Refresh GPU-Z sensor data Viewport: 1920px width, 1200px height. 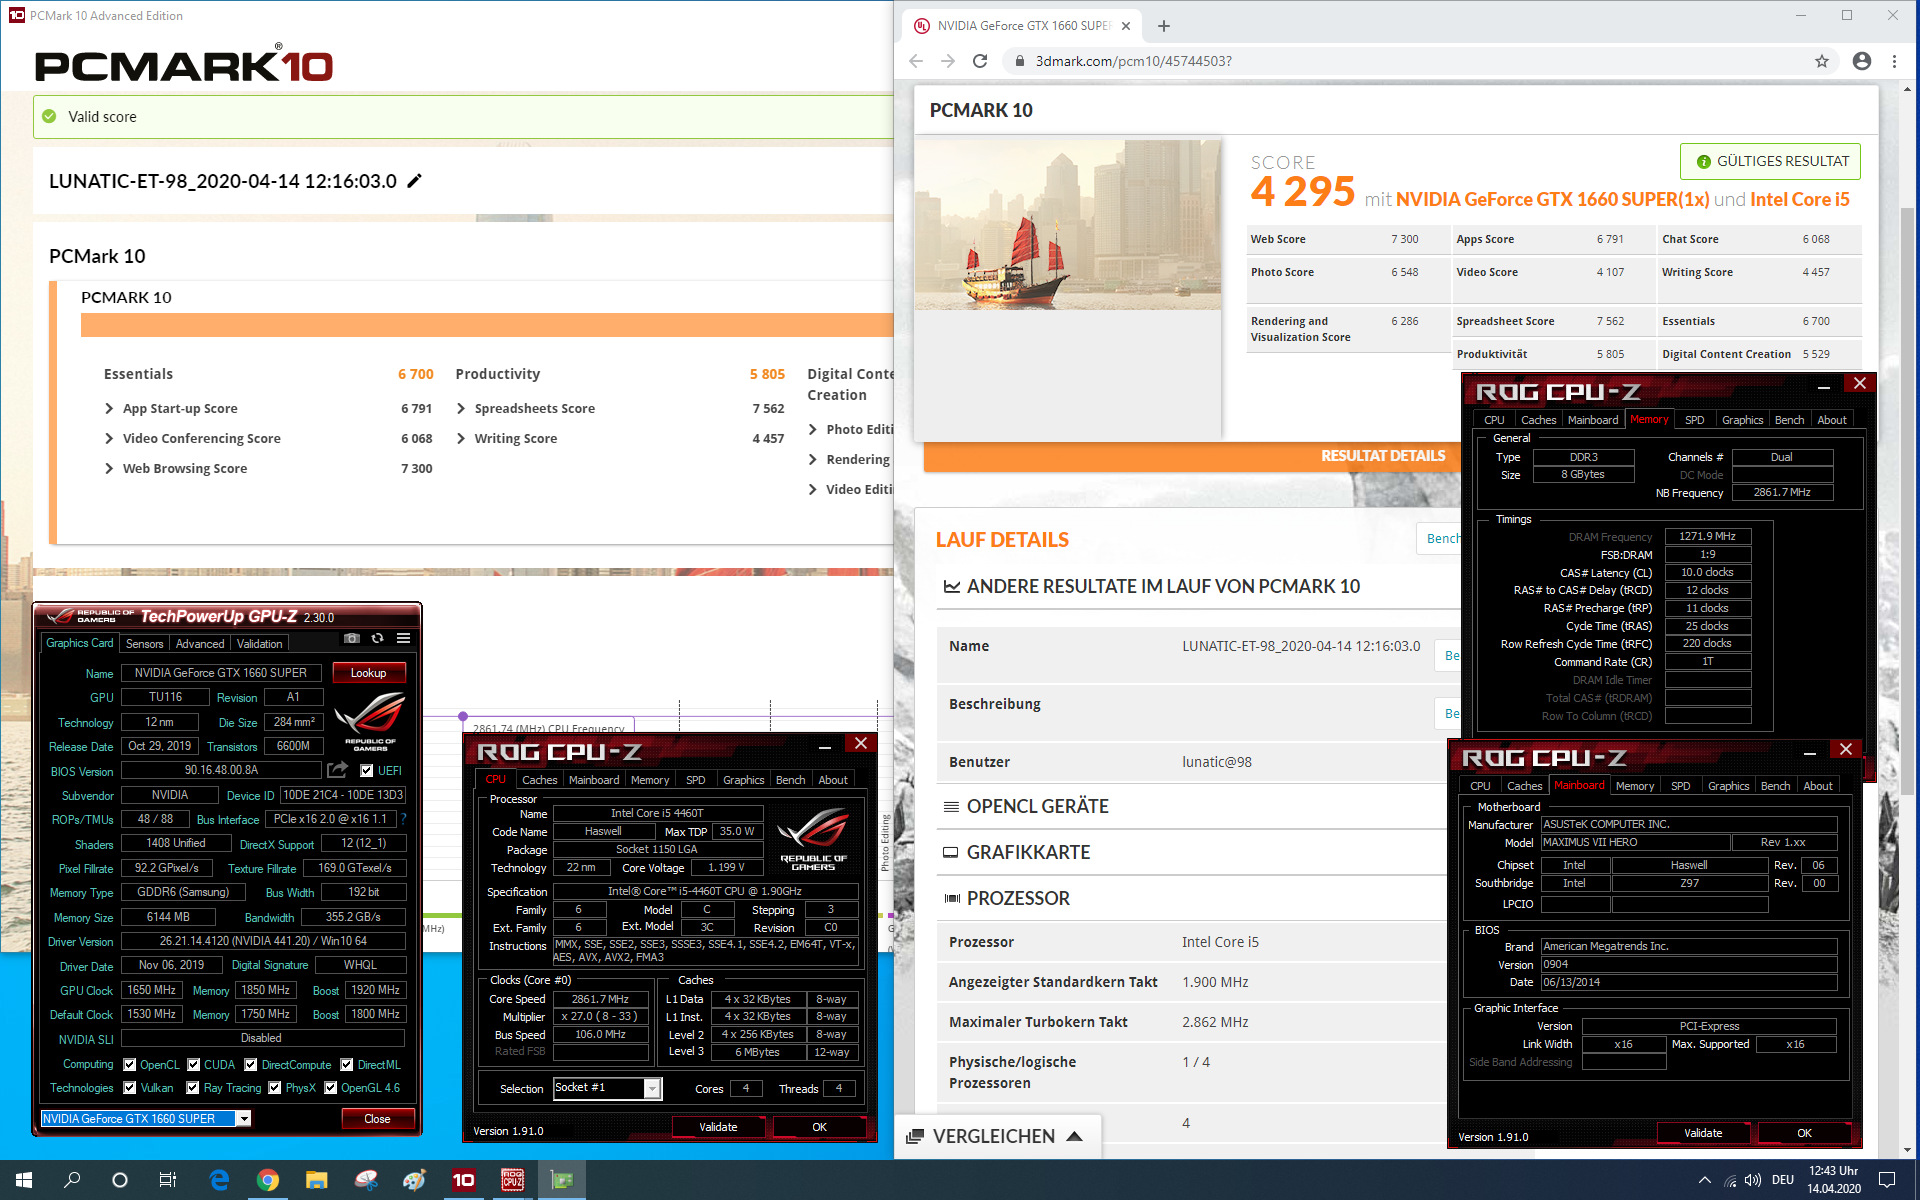coord(378,638)
